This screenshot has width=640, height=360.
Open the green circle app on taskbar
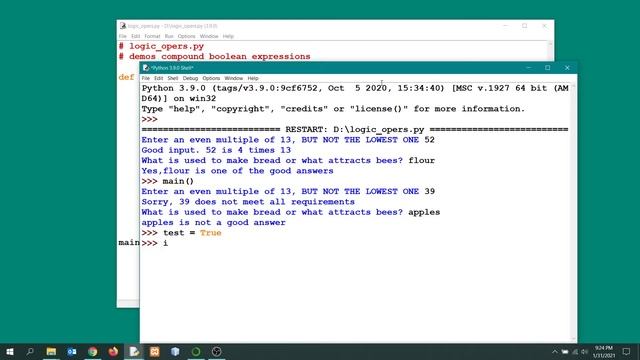click(196, 351)
